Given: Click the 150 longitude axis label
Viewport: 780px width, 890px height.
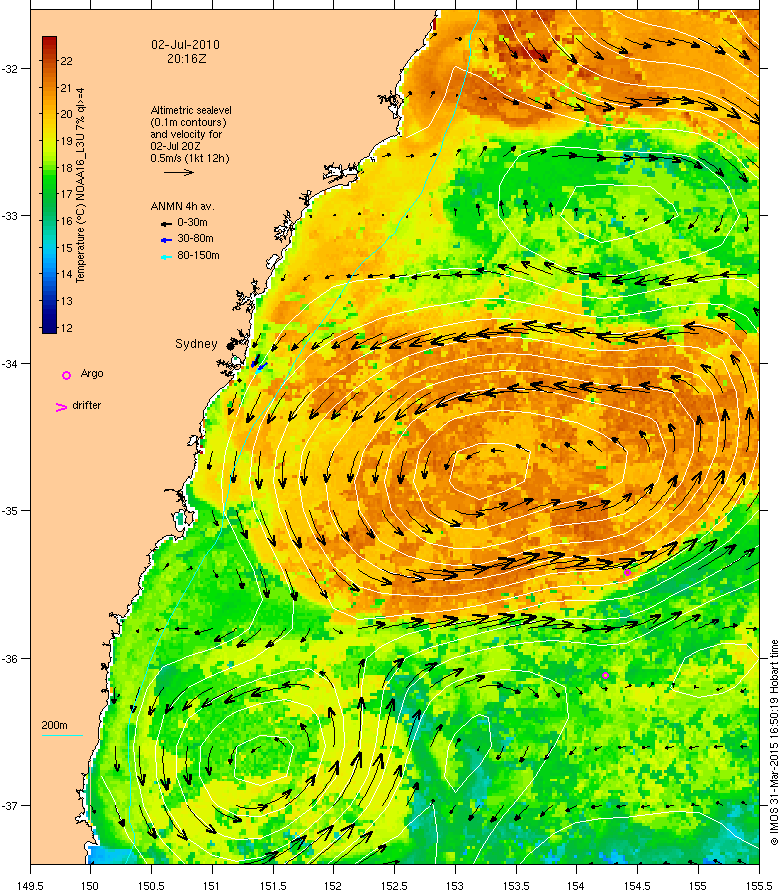Looking at the screenshot, I should (90, 885).
